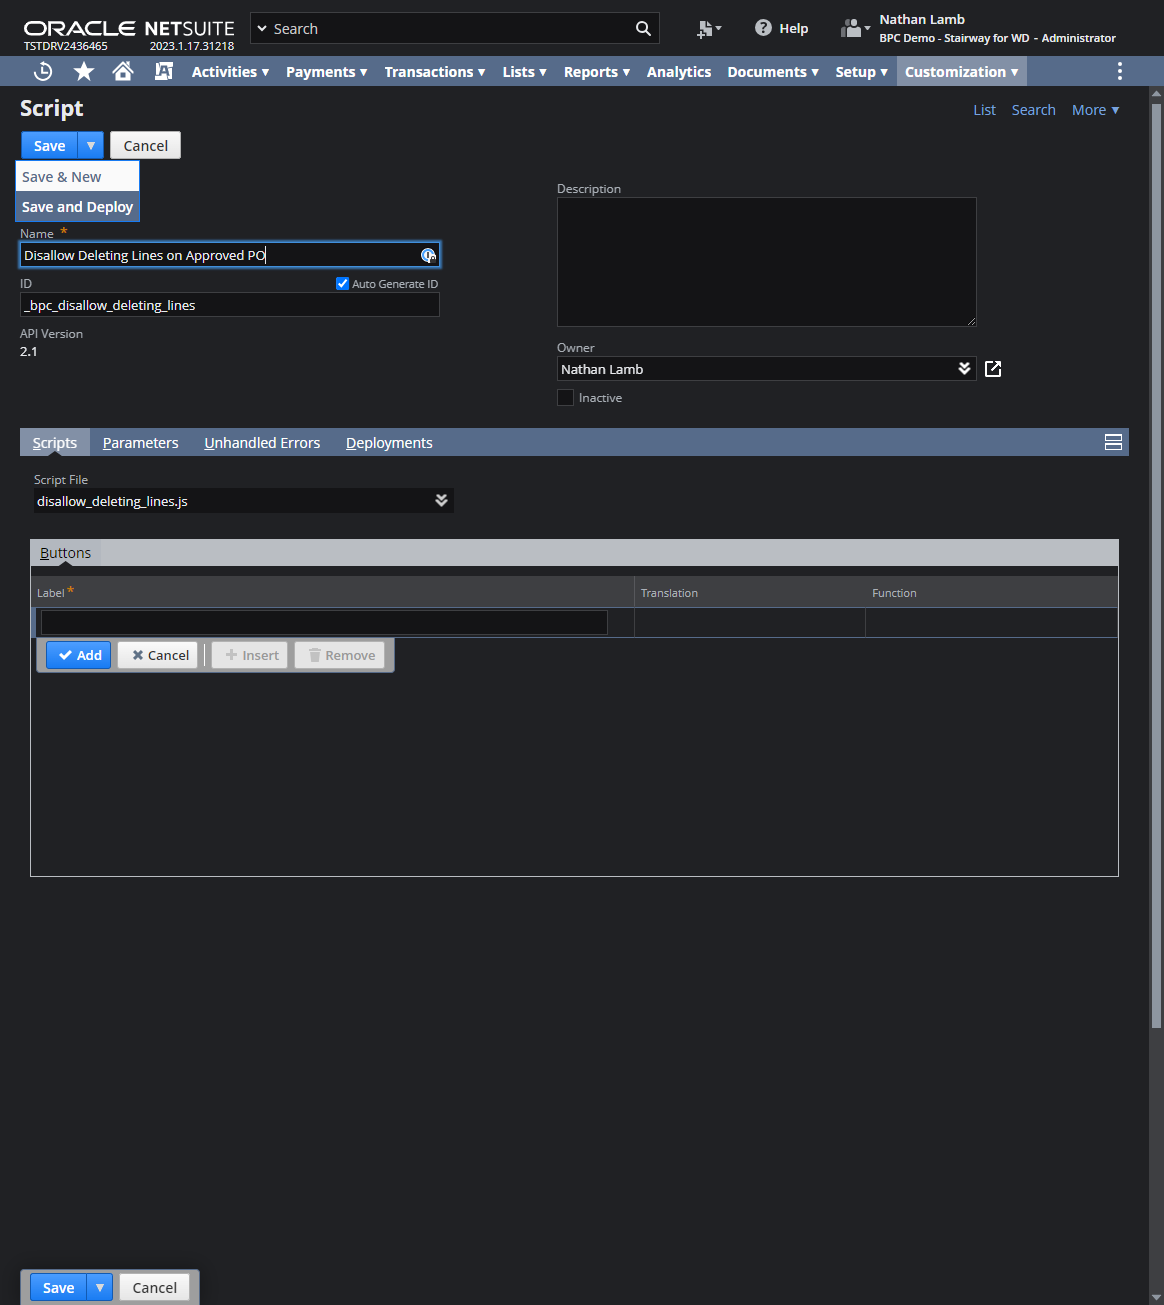
Task: Click the global search magnifier icon
Action: [x=643, y=28]
